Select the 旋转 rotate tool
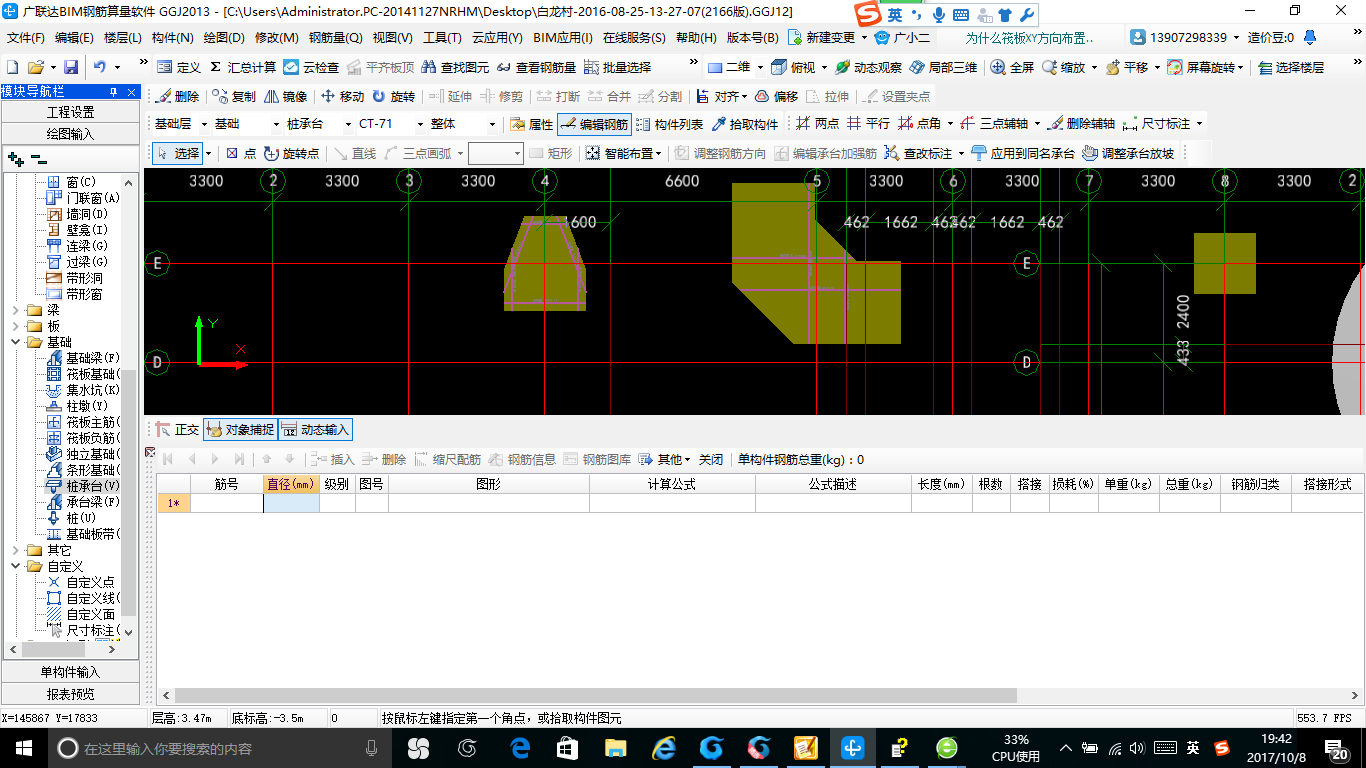 tap(393, 96)
